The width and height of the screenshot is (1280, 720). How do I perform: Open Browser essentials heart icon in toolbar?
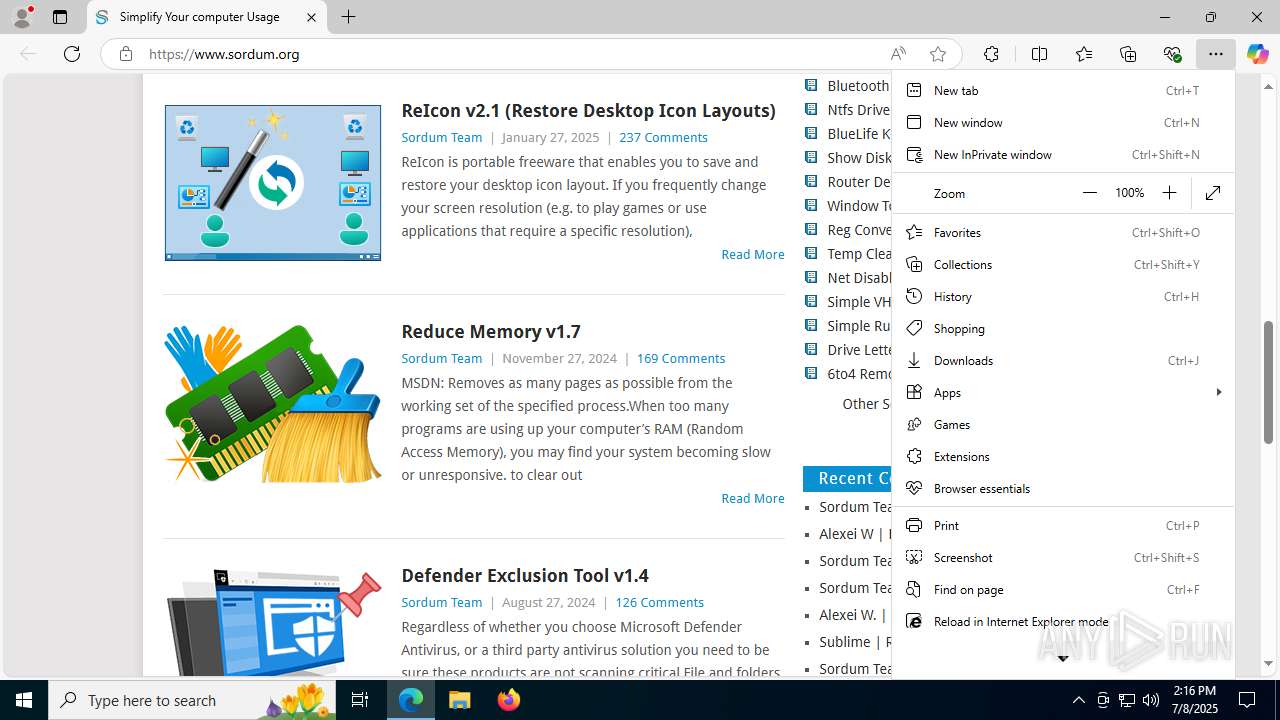coord(1172,54)
